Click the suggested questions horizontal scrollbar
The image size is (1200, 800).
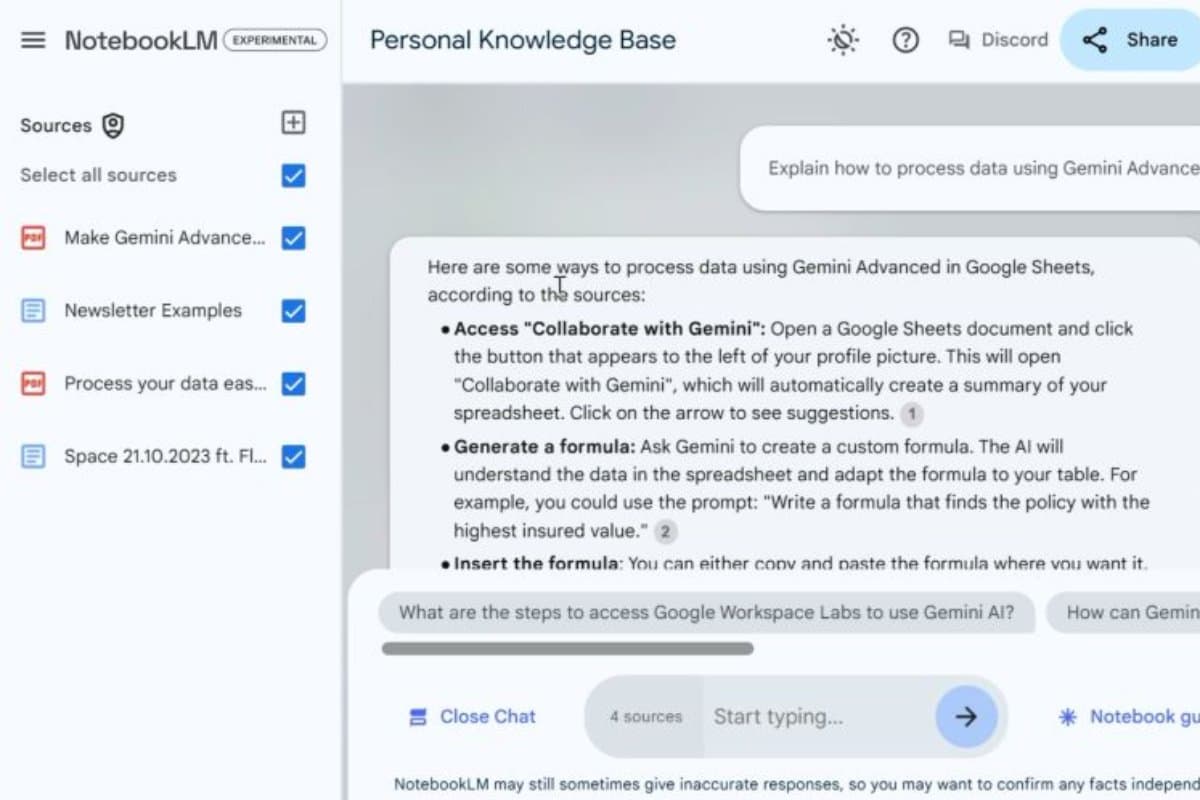click(x=567, y=649)
